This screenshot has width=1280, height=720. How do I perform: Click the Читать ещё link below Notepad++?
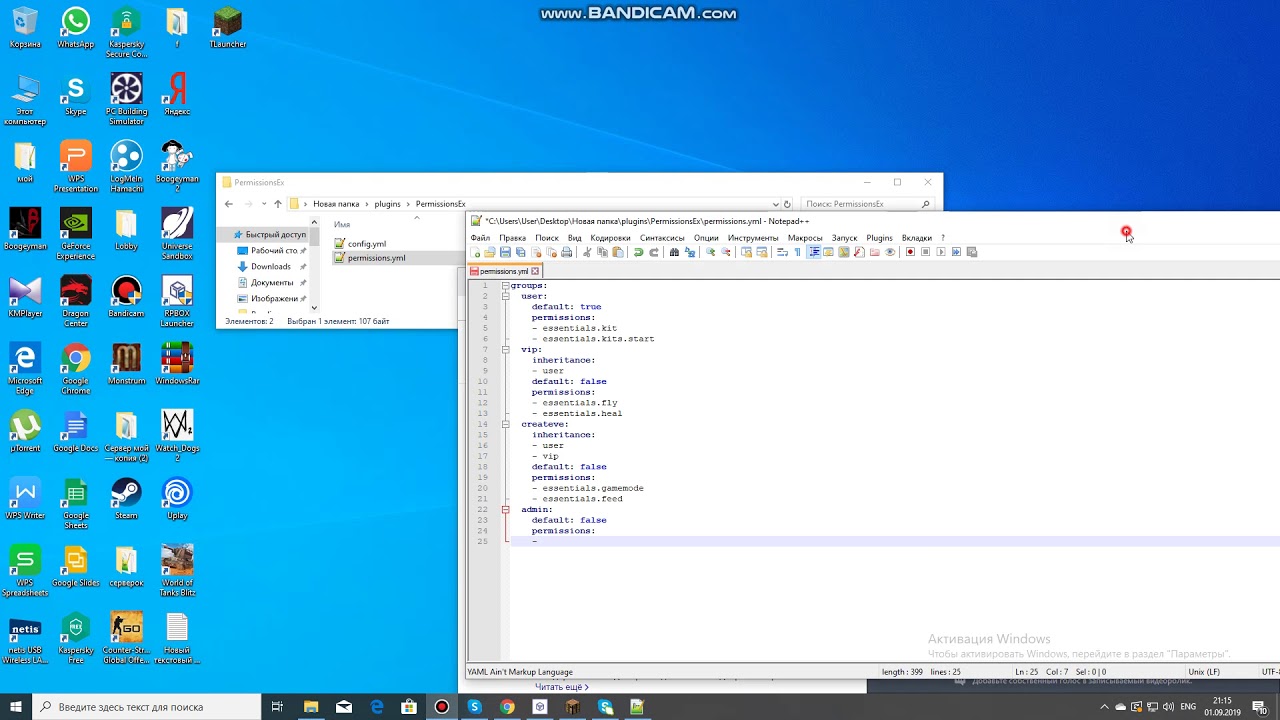(x=562, y=687)
